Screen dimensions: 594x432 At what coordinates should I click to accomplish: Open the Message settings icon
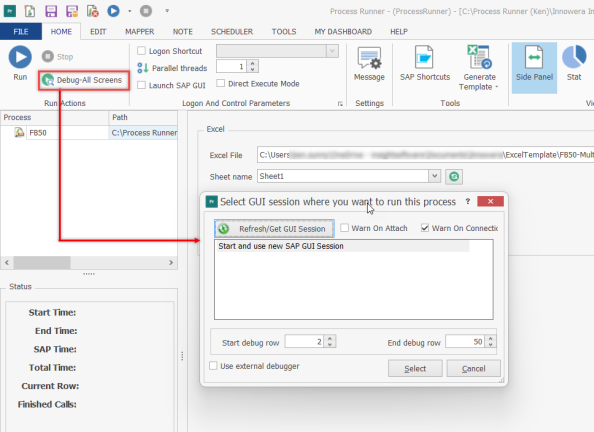point(369,63)
